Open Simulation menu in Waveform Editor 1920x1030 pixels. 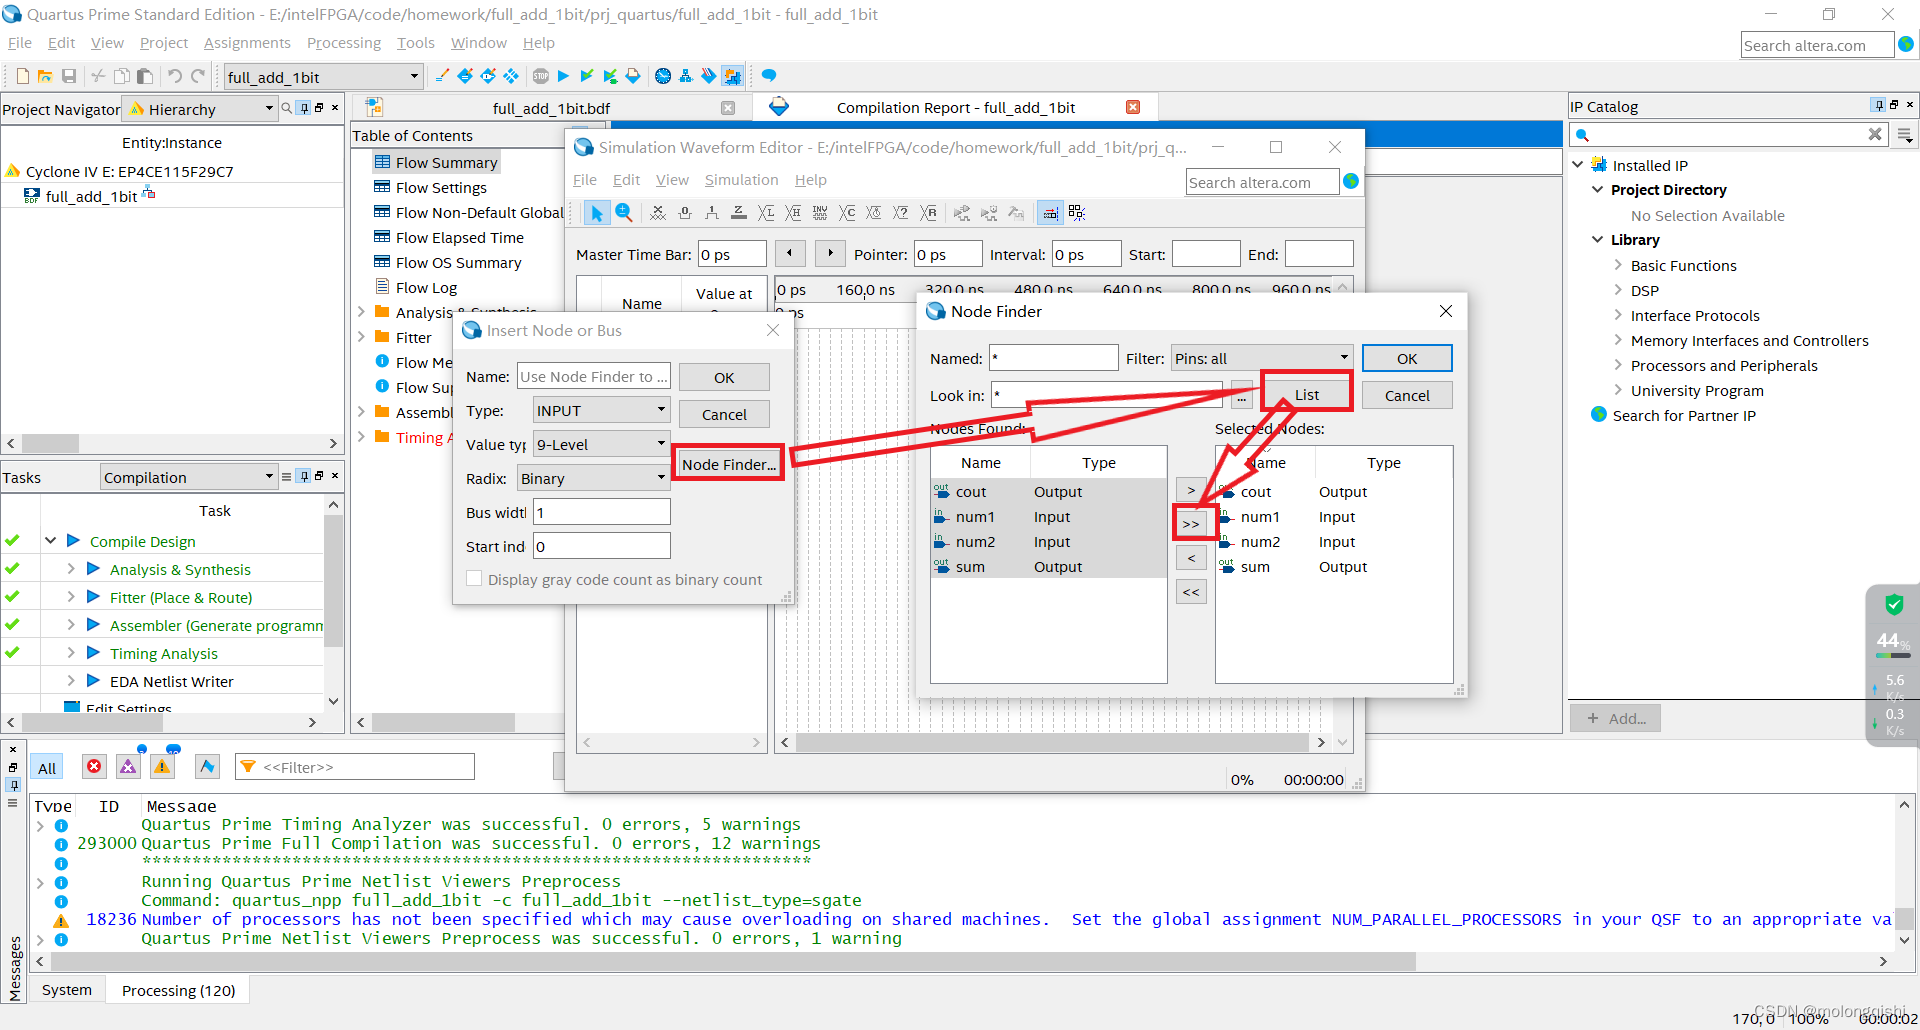click(741, 180)
